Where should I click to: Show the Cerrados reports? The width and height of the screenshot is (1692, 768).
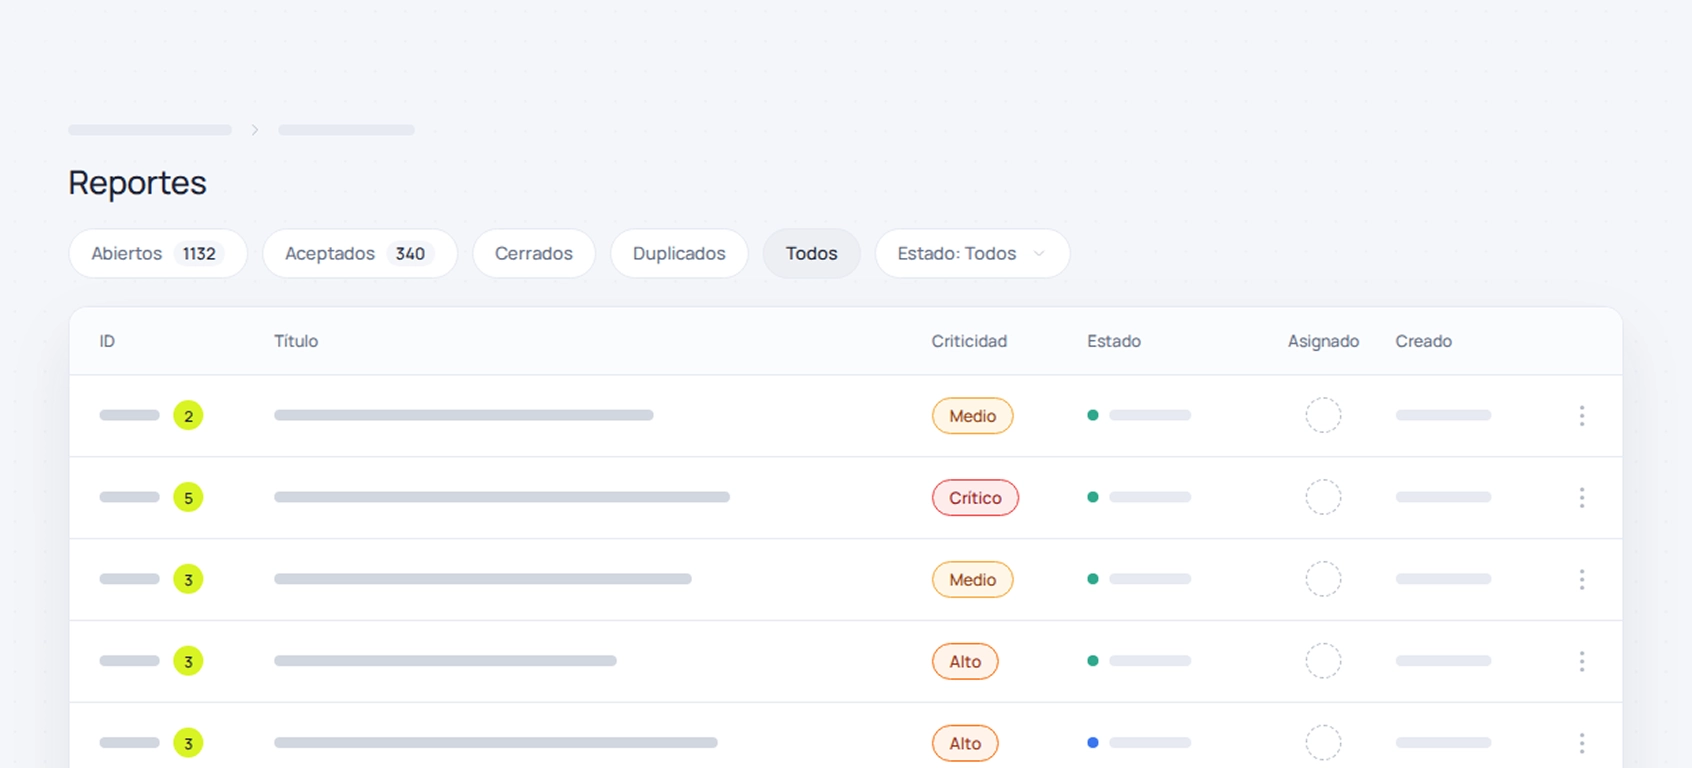click(x=534, y=254)
